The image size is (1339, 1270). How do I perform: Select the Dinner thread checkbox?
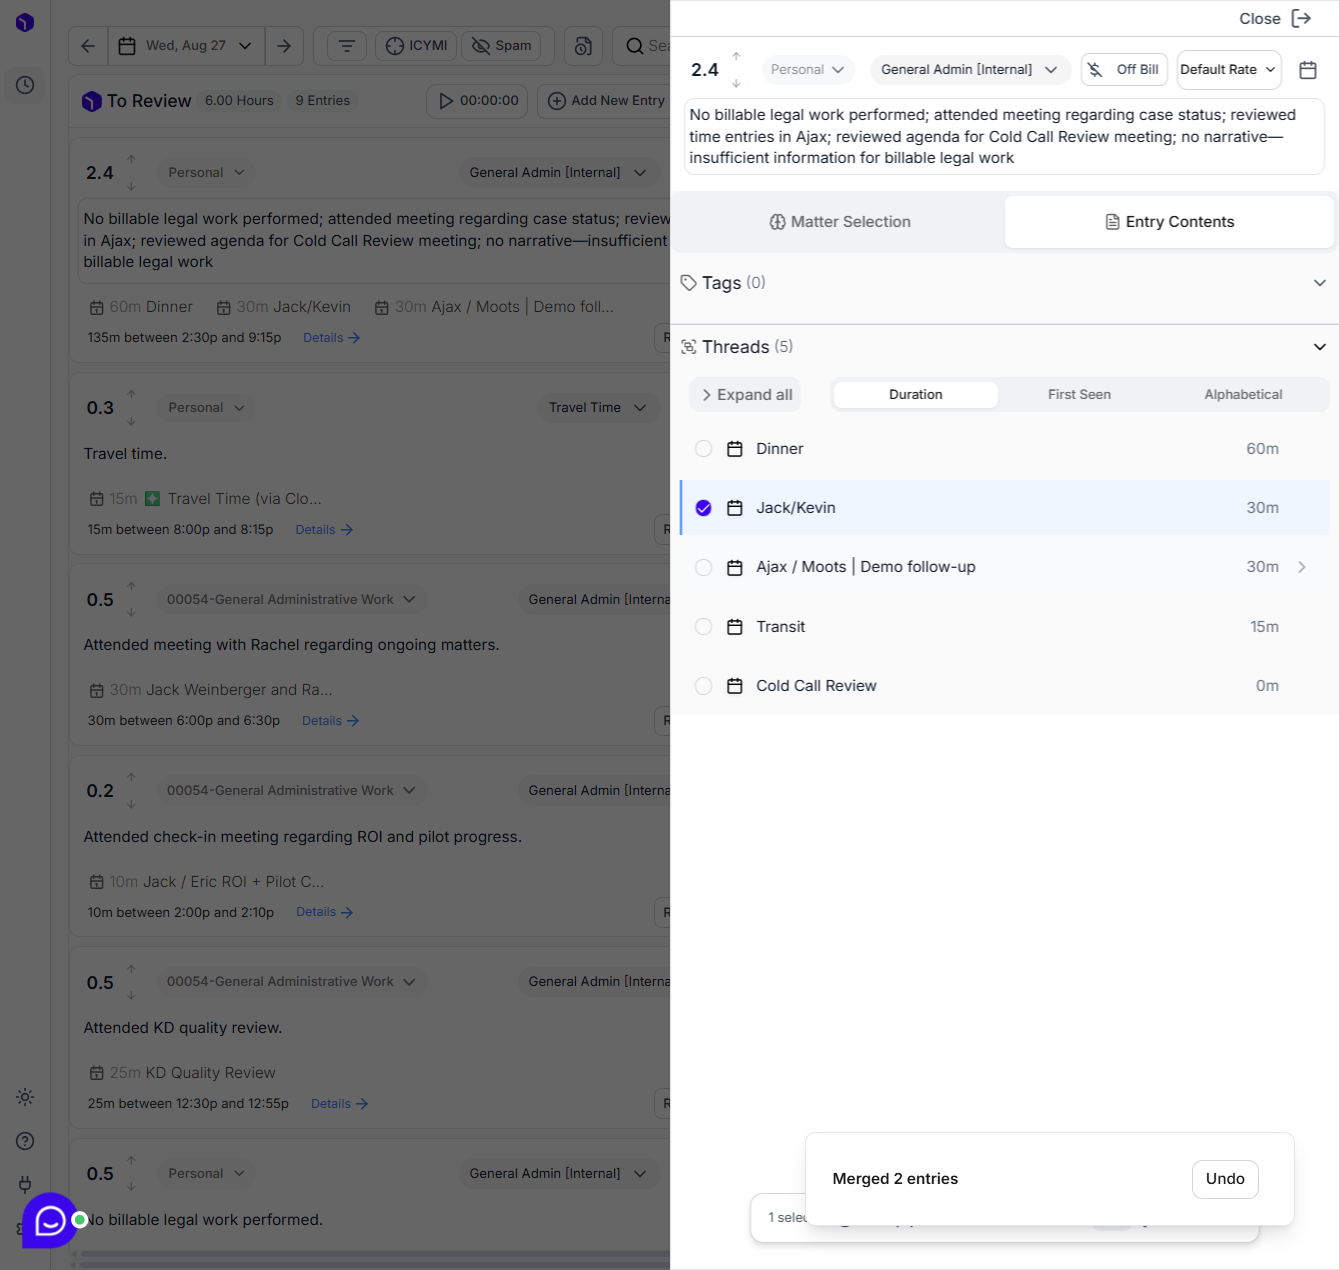click(x=704, y=449)
